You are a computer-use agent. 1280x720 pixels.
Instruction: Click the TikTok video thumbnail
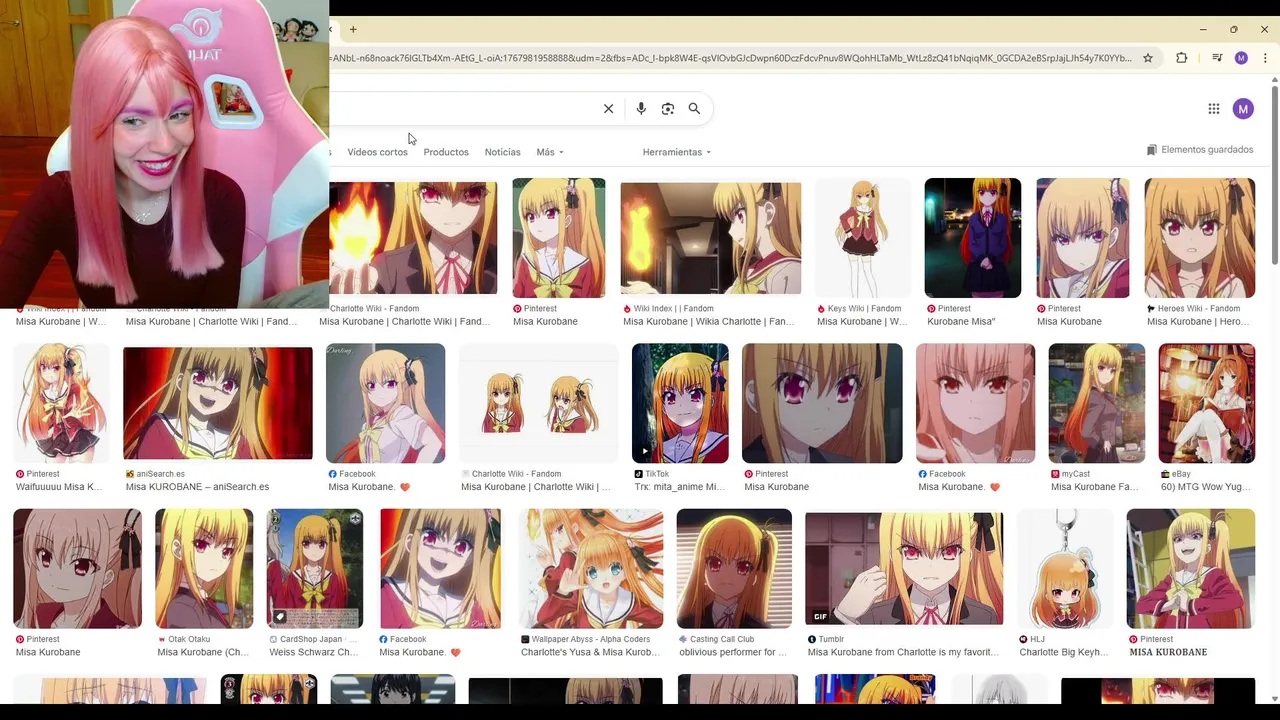680,403
